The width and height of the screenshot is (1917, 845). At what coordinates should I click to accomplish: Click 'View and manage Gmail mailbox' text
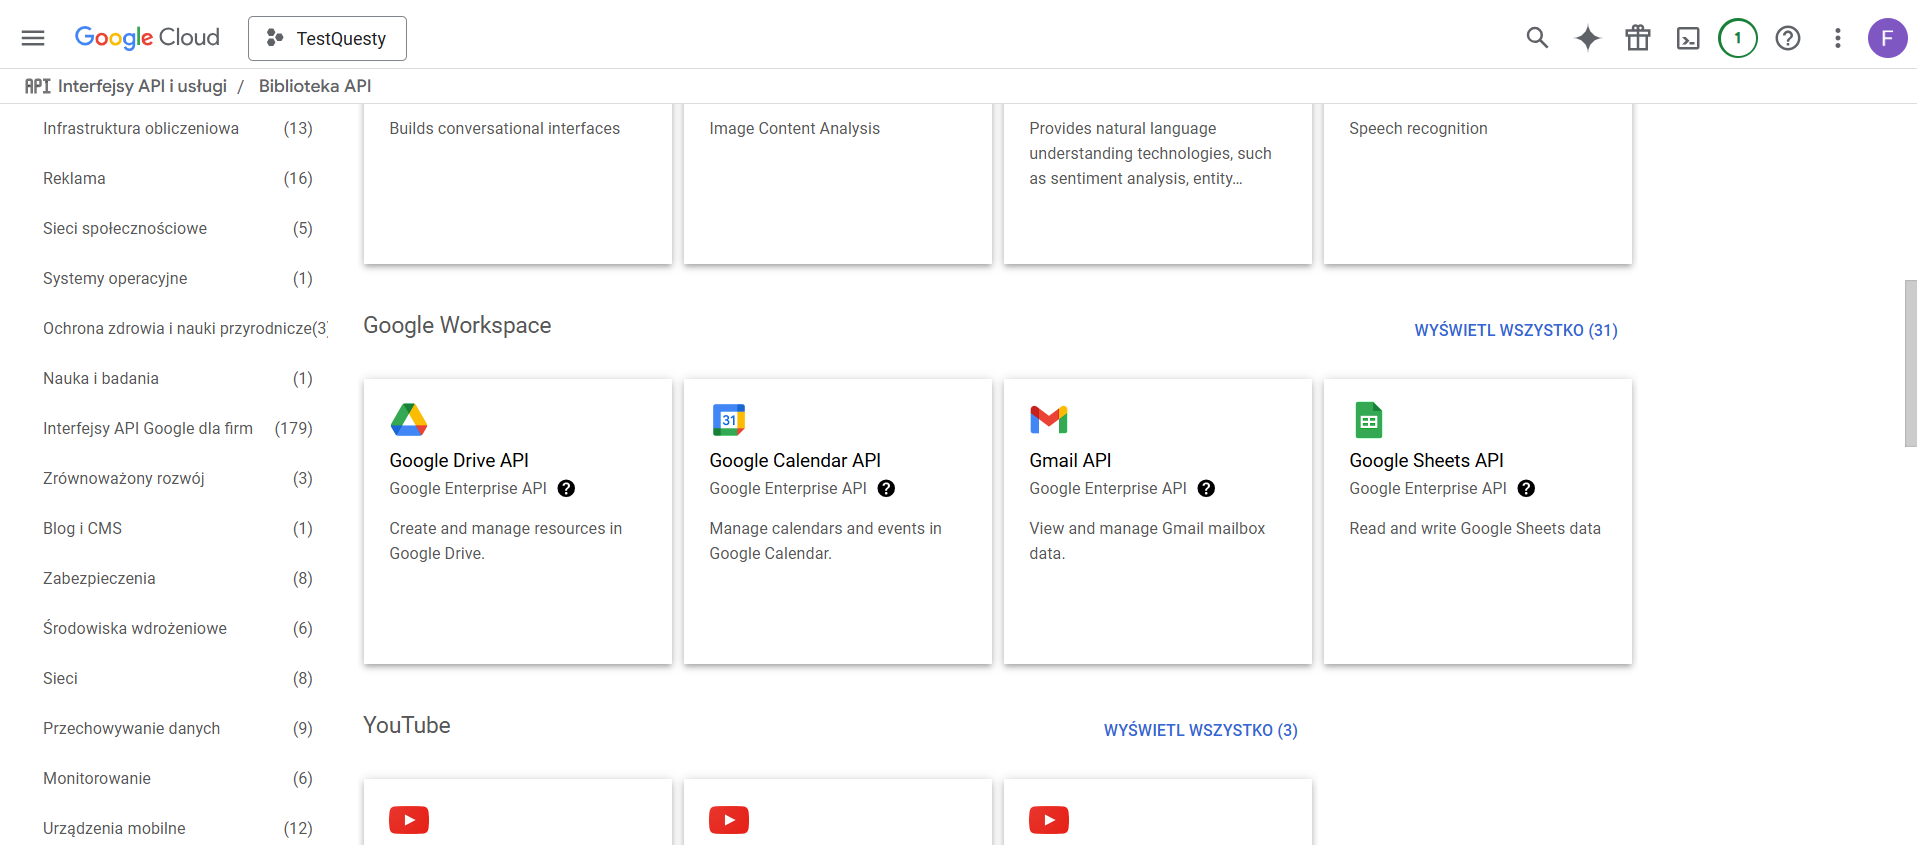click(1147, 541)
